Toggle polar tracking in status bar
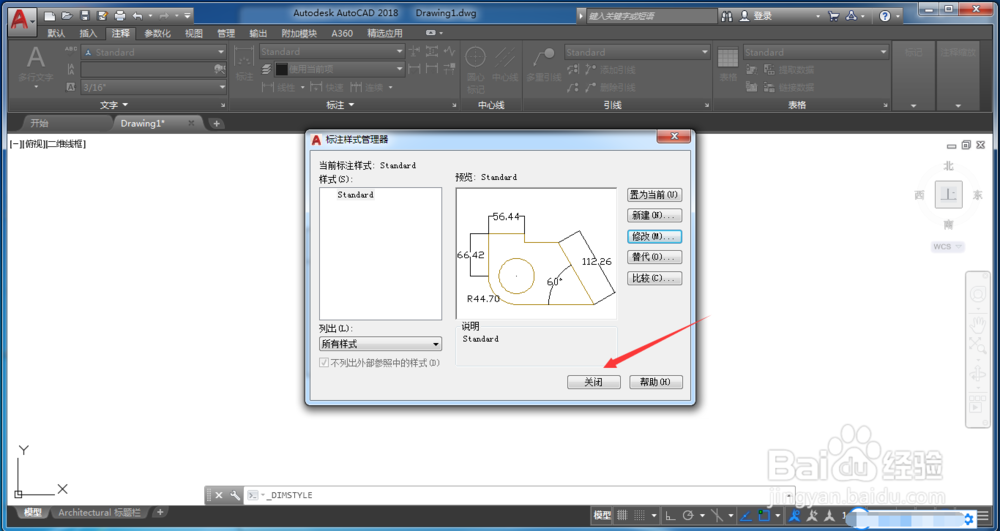 688,516
